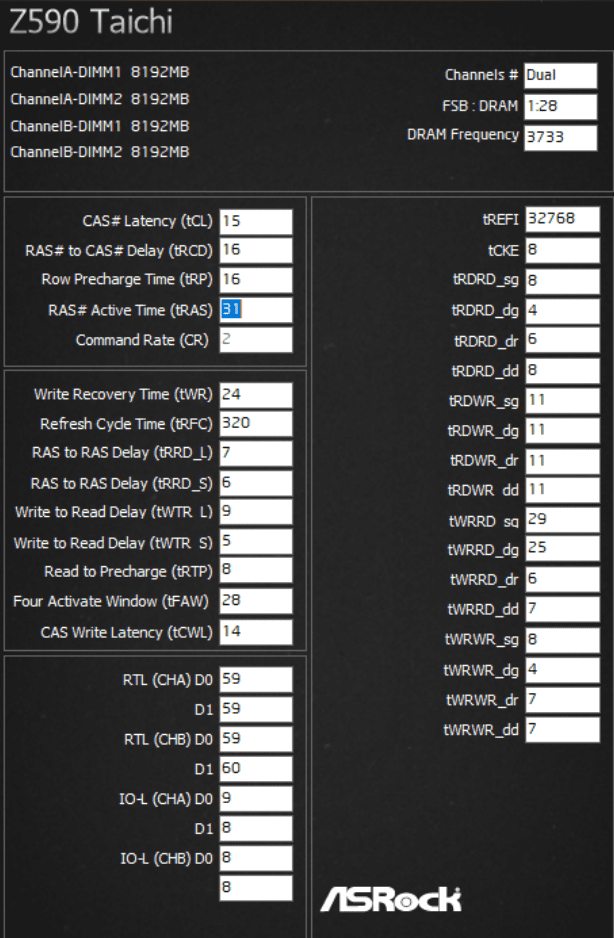Viewport: 614px width, 938px height.
Task: Click the RTL (CHA) D1 field showing 59
Action: click(256, 709)
